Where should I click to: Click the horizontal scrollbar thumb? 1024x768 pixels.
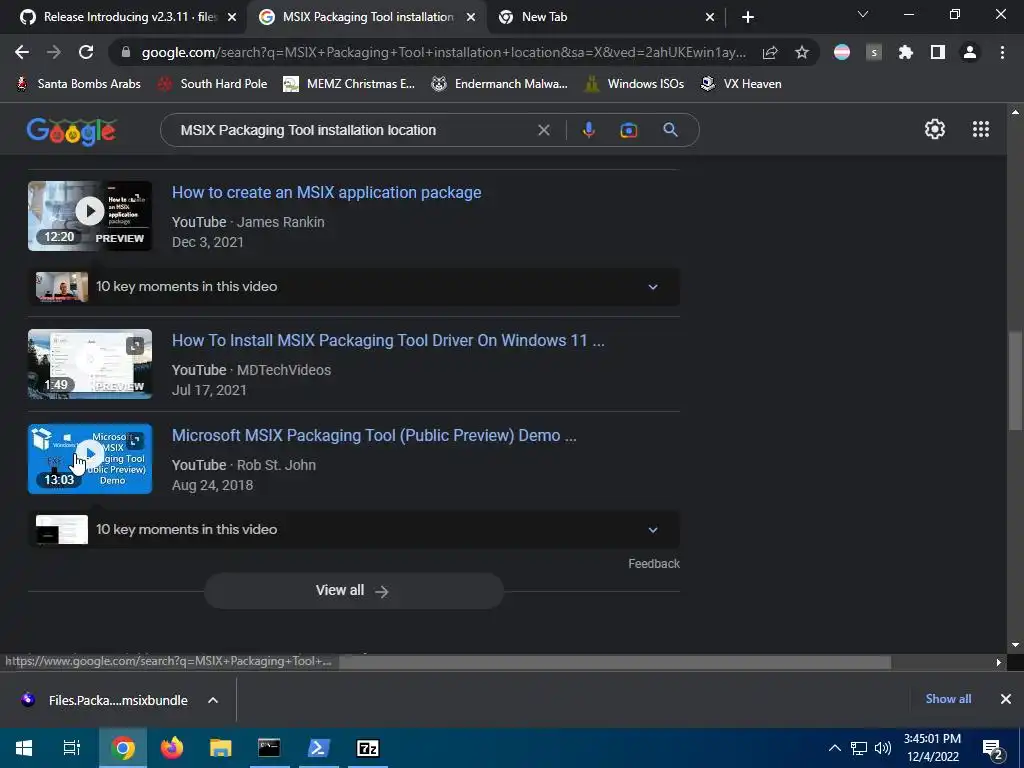click(x=615, y=662)
